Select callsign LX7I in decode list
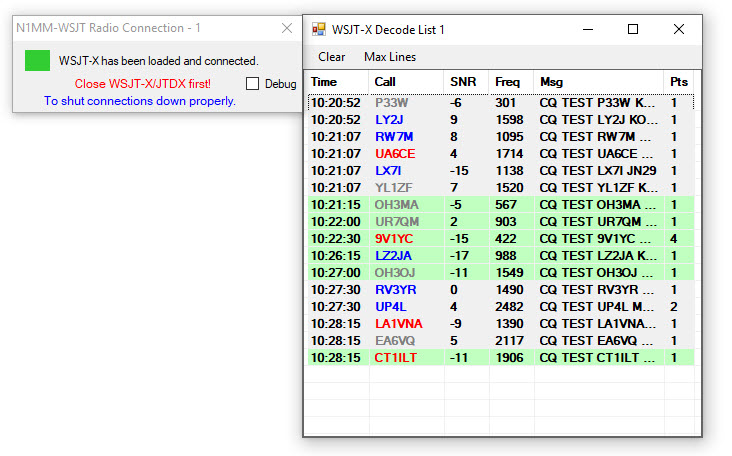The width and height of the screenshot is (732, 456). point(388,171)
